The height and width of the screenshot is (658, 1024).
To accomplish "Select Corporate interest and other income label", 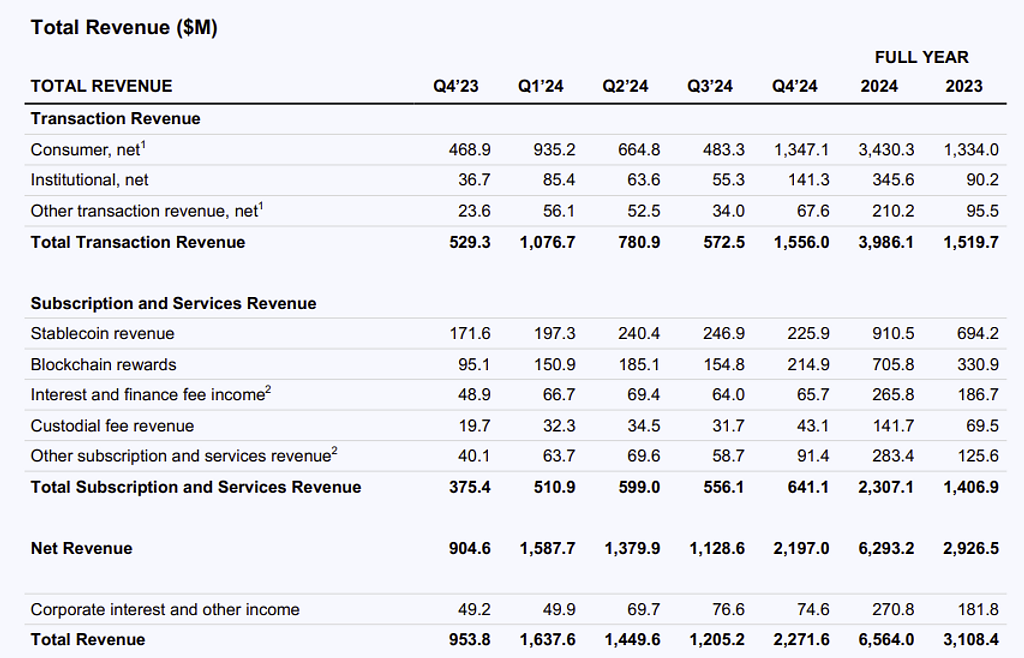I will pos(165,610).
